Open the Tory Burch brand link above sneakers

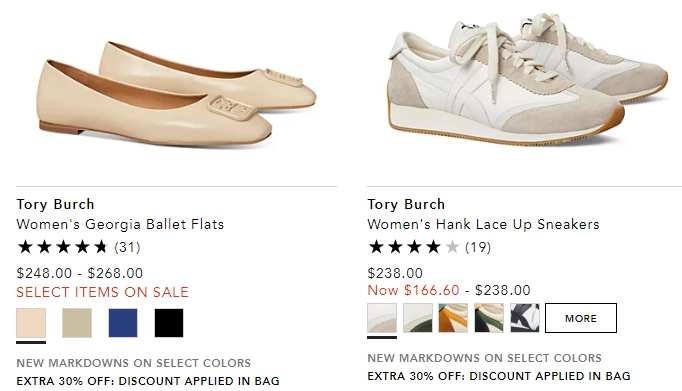click(406, 204)
